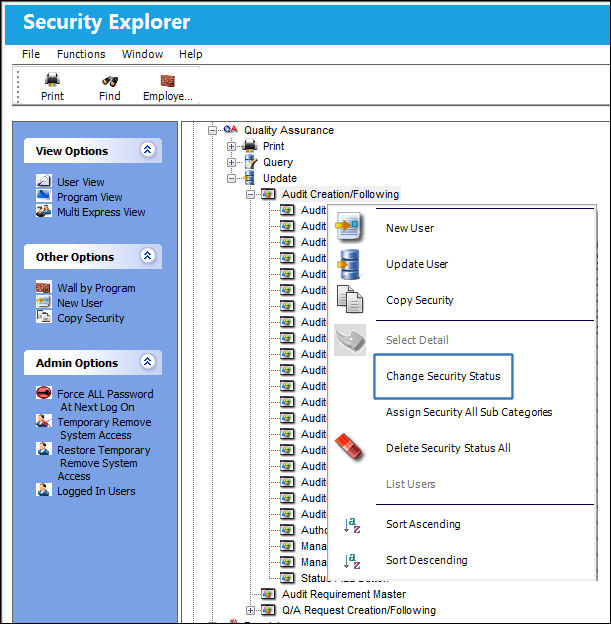Click the Delete Security Status eraser icon
611x624 pixels.
[349, 448]
